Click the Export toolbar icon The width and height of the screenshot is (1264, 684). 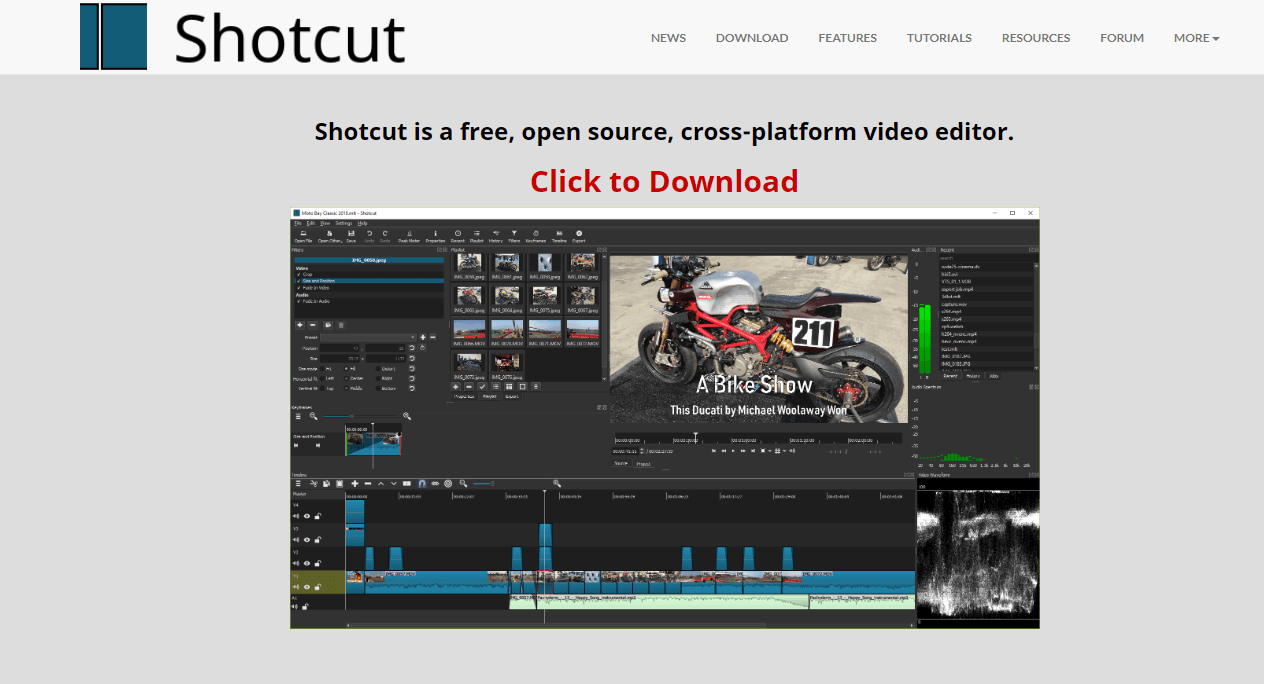(x=579, y=237)
